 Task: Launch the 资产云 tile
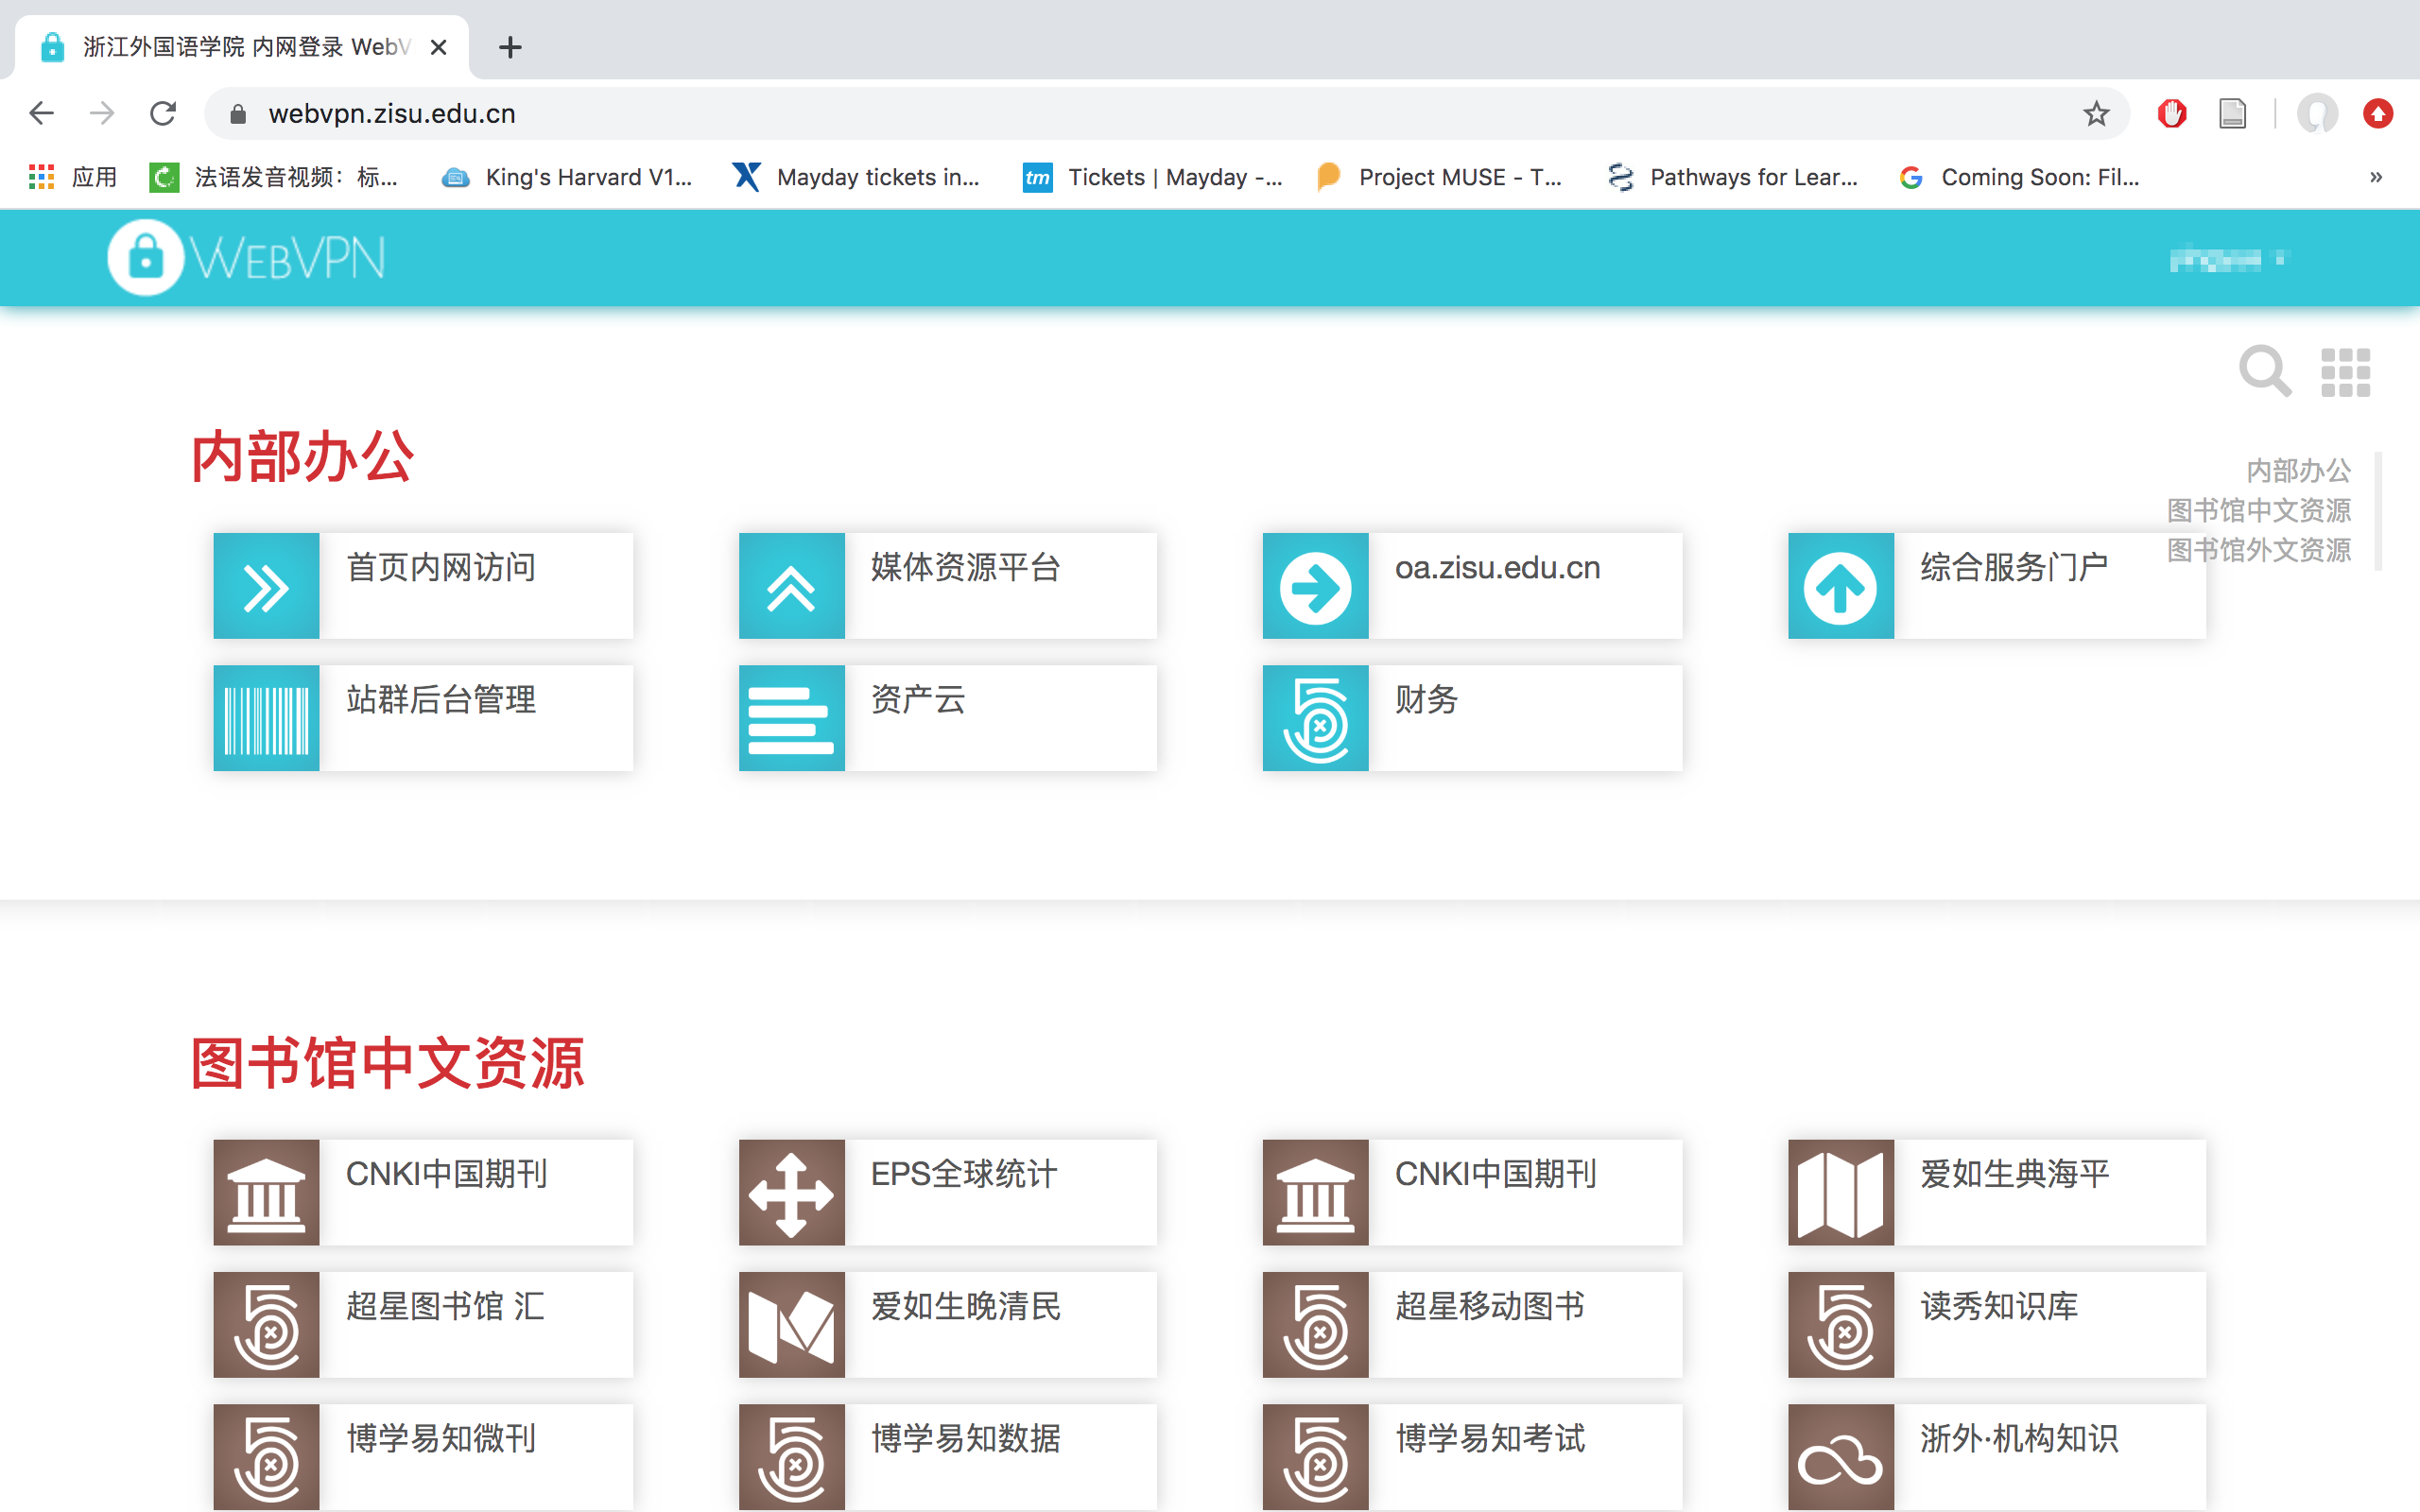coord(947,717)
